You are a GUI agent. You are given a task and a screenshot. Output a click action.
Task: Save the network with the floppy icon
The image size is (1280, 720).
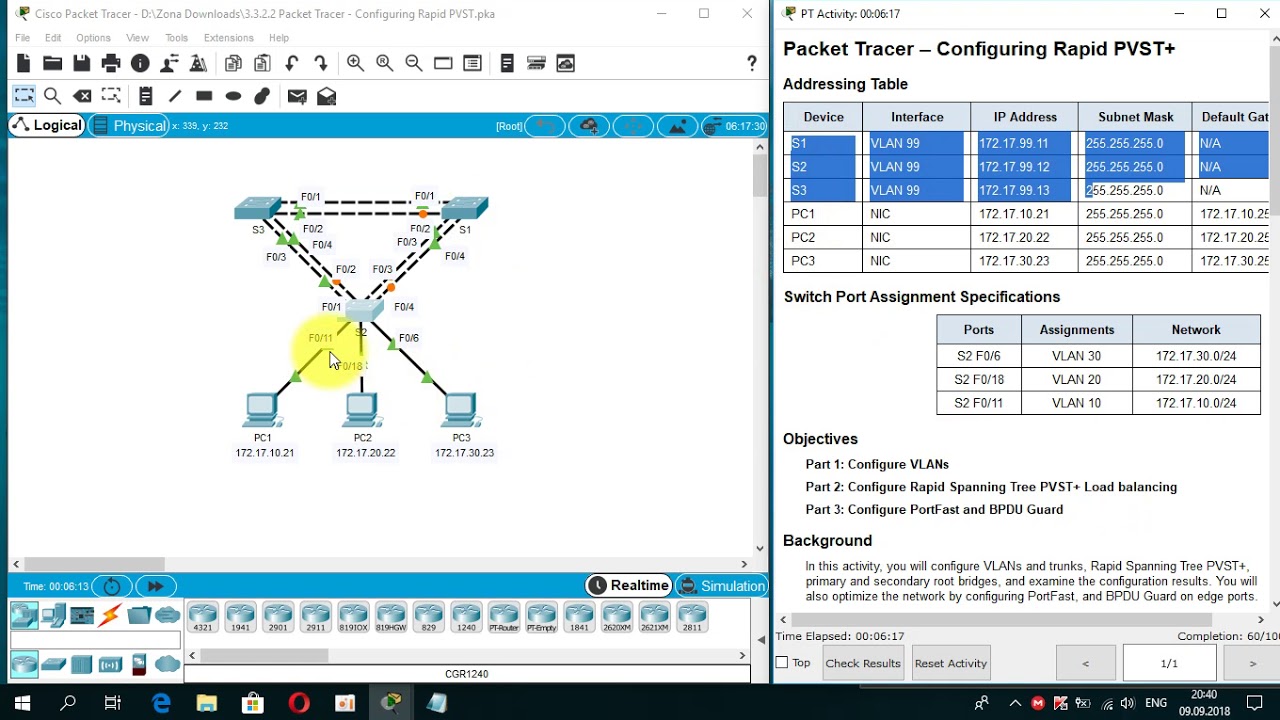tap(82, 64)
